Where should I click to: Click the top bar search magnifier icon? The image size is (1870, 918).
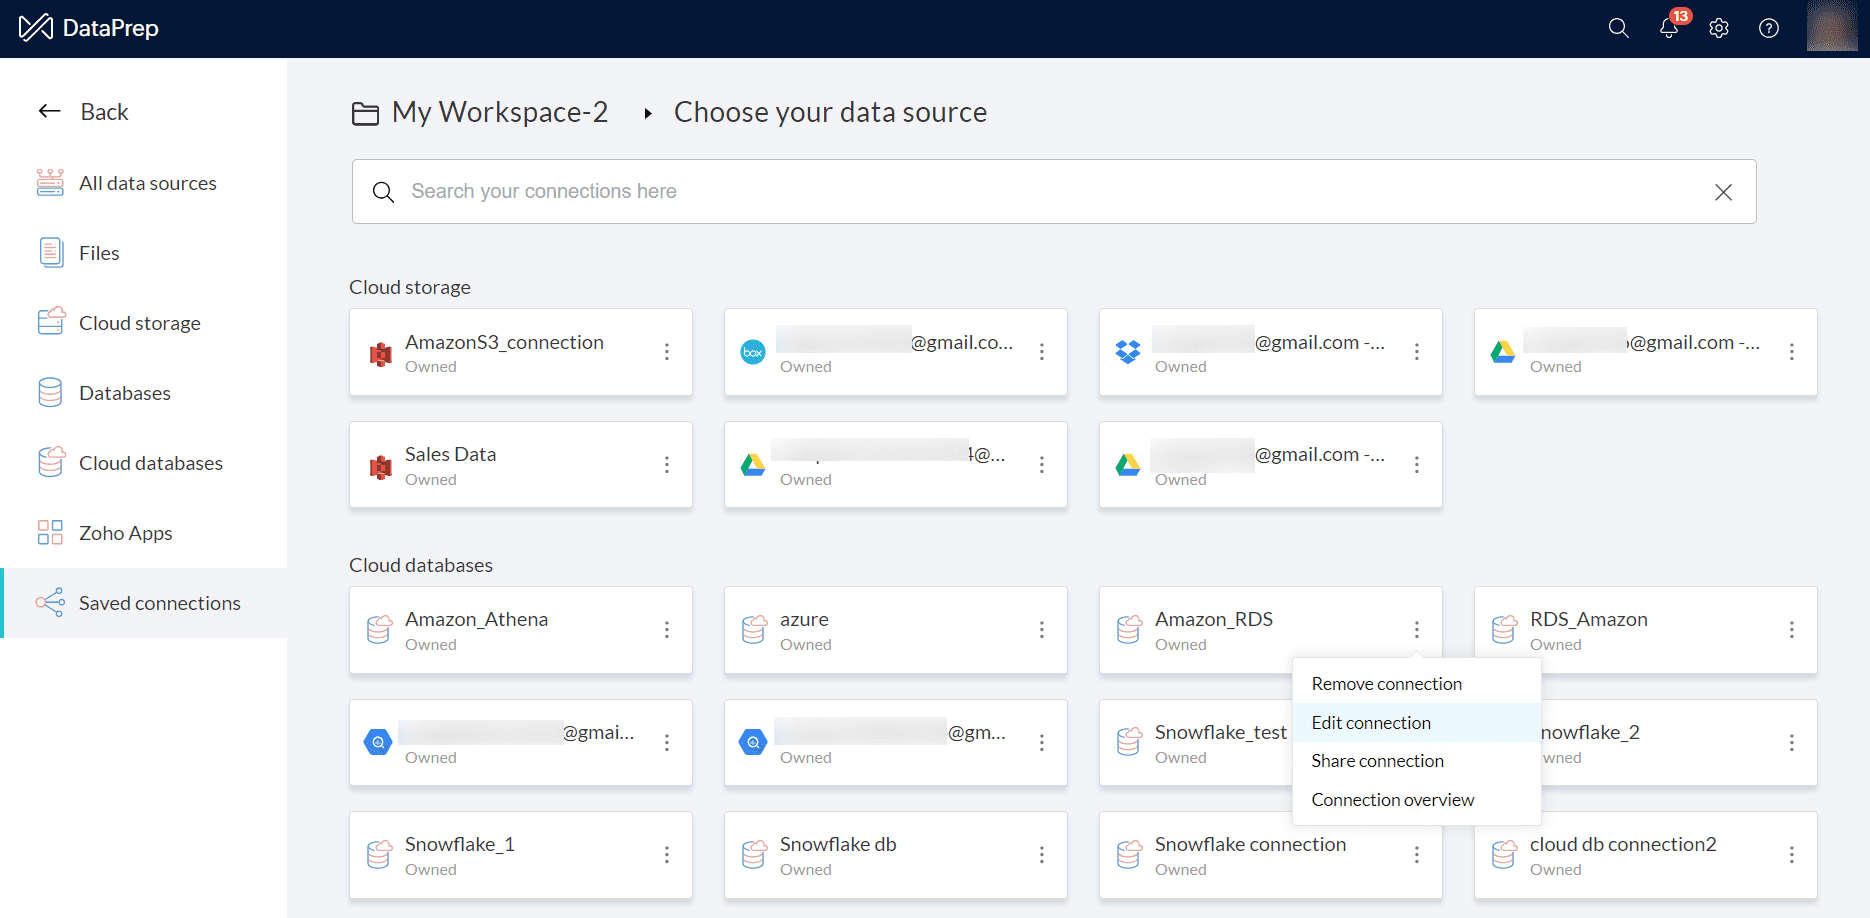[1618, 28]
